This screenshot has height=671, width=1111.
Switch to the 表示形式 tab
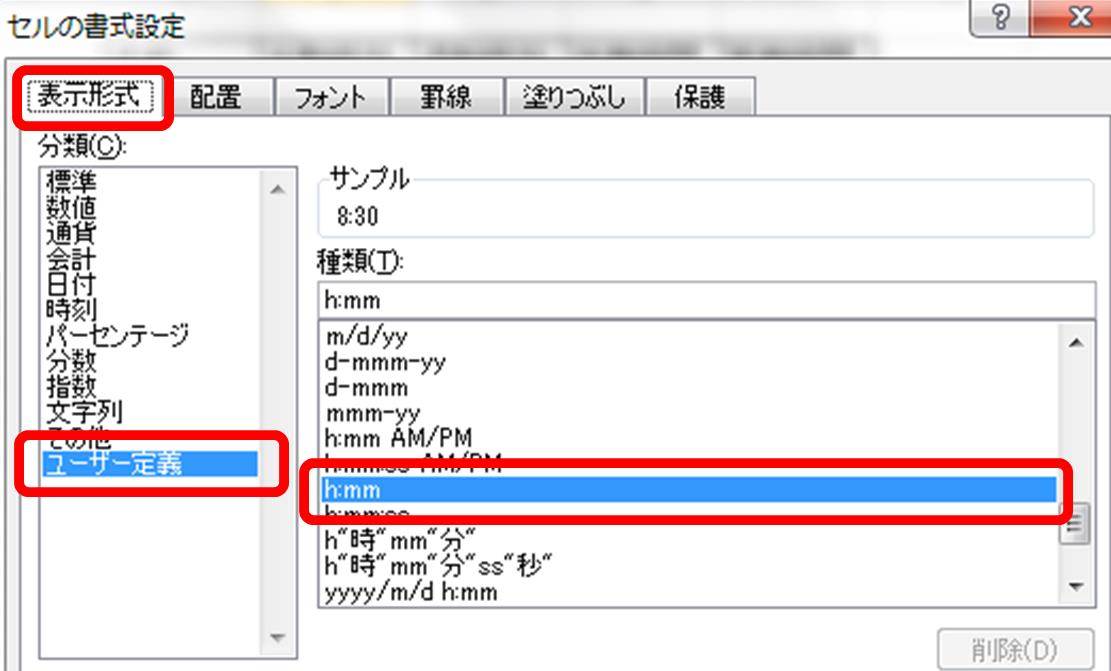click(x=92, y=98)
